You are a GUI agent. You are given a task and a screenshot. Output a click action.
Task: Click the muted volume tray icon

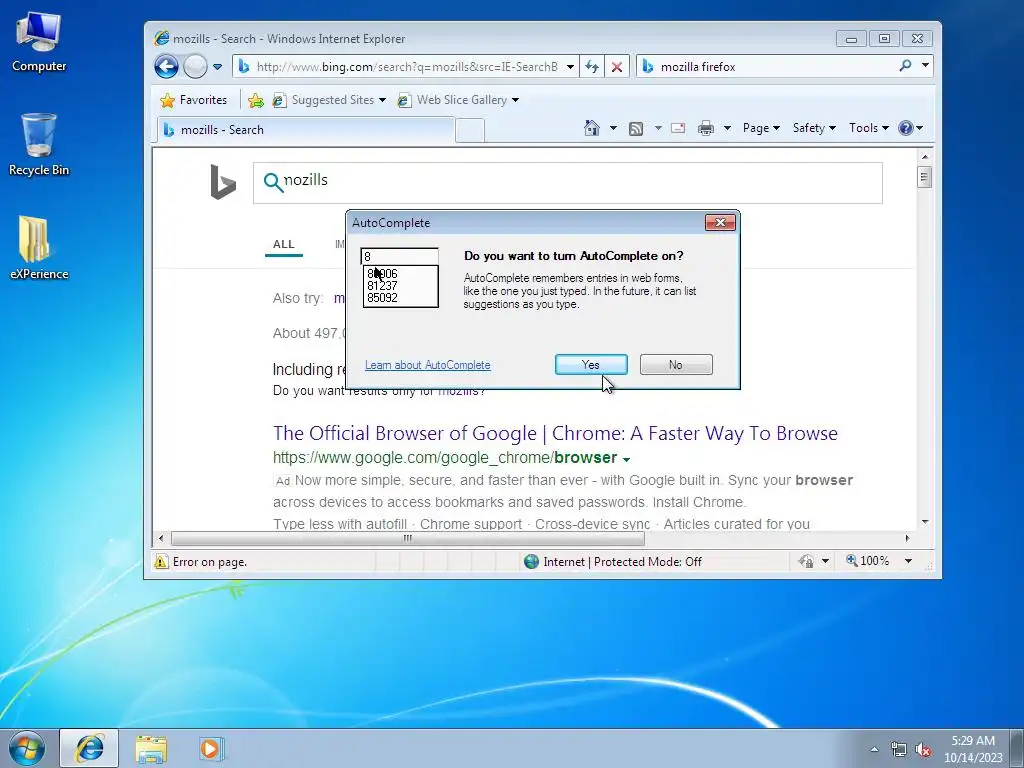click(923, 750)
